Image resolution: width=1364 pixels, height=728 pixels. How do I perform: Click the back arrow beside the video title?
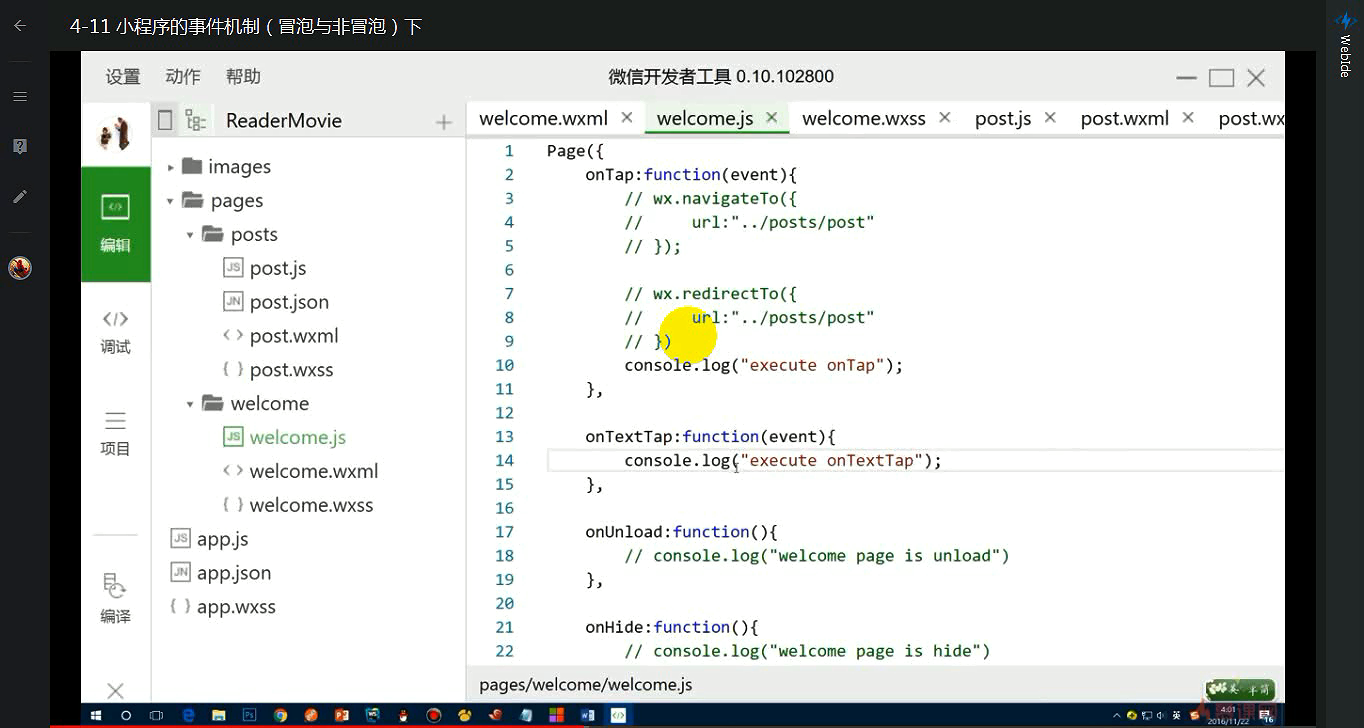19,26
